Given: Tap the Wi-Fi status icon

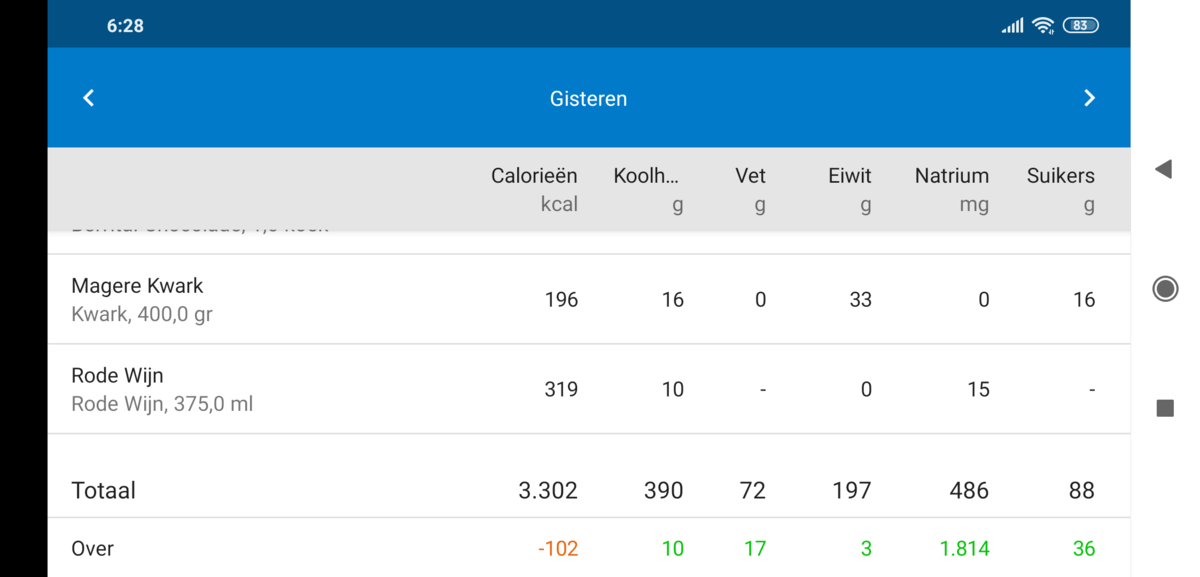Looking at the screenshot, I should tap(1041, 24).
